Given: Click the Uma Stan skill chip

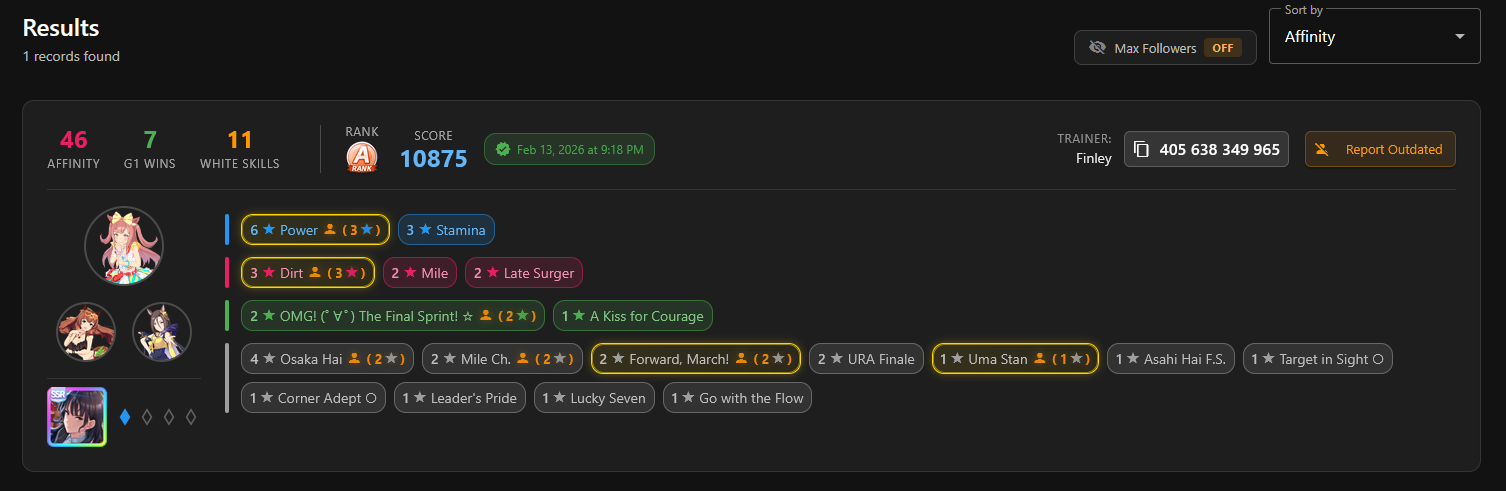Looking at the screenshot, I should tap(1015, 358).
